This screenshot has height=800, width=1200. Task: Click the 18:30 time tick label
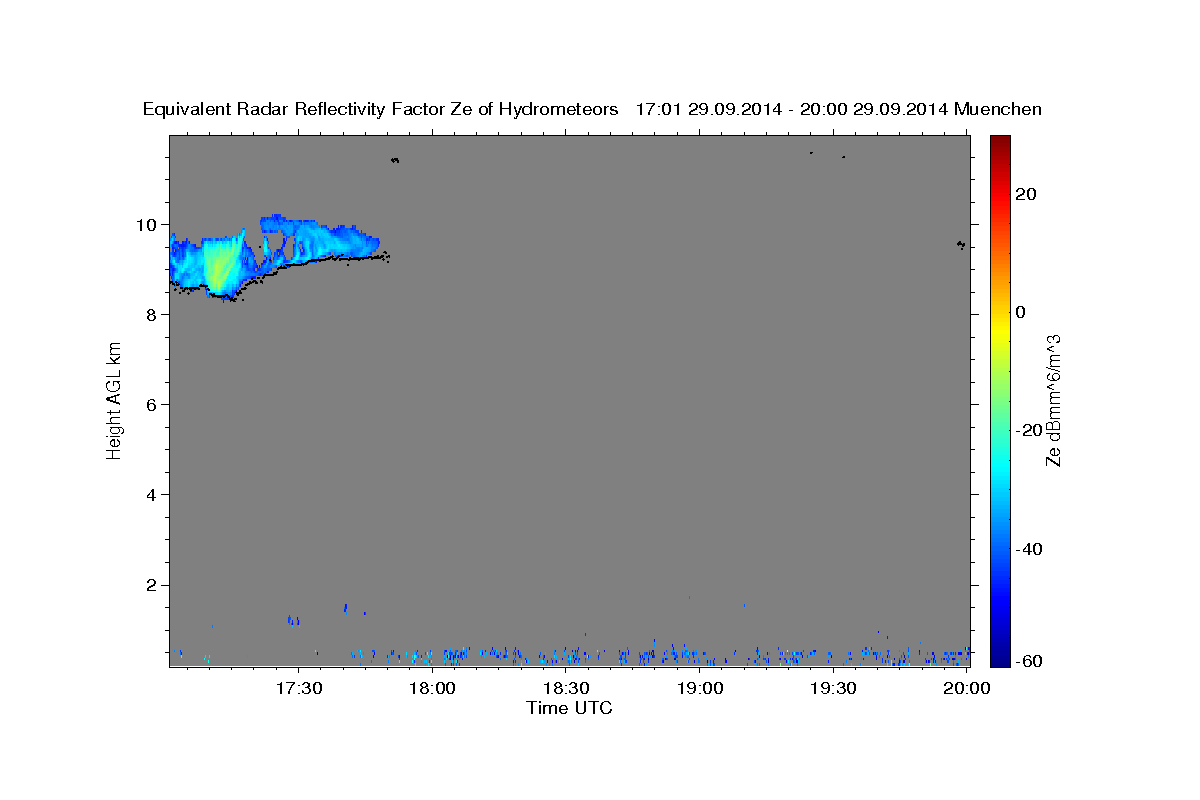pos(567,688)
